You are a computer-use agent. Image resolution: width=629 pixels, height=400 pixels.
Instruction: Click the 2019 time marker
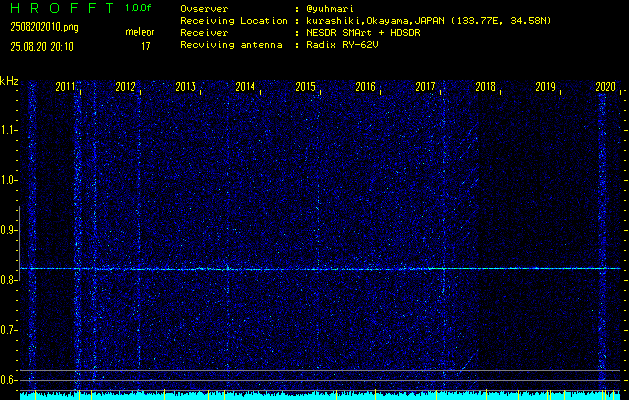pyautogui.click(x=546, y=87)
